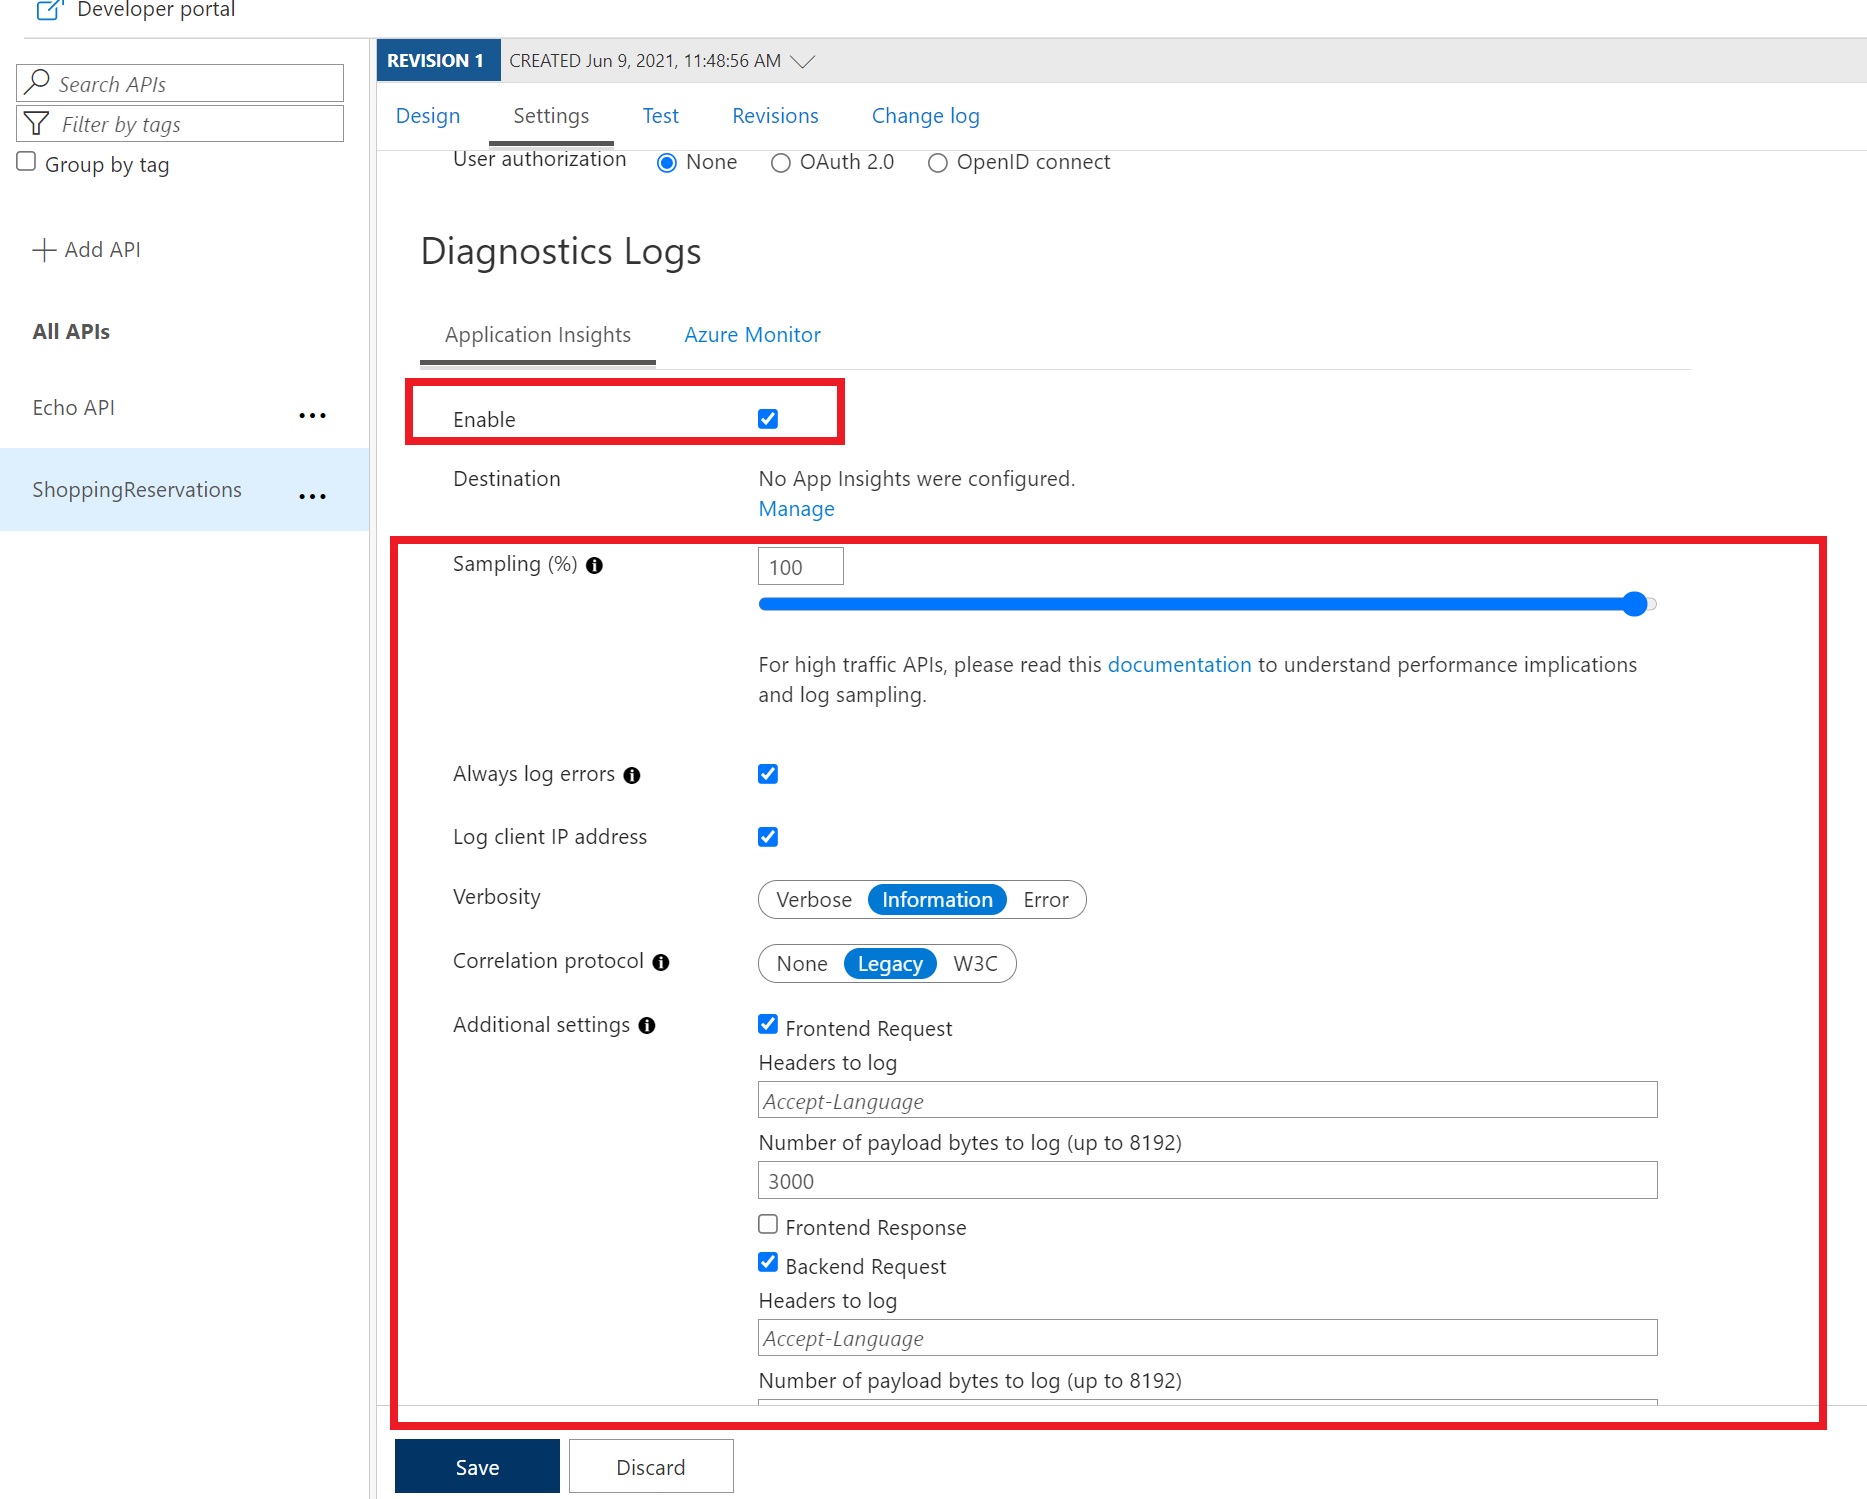The image size is (1867, 1499).
Task: Click the Additional settings info icon
Action: tap(647, 1026)
